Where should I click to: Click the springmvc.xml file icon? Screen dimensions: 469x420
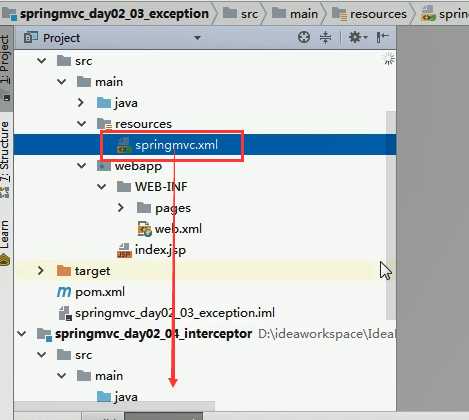[x=124, y=145]
